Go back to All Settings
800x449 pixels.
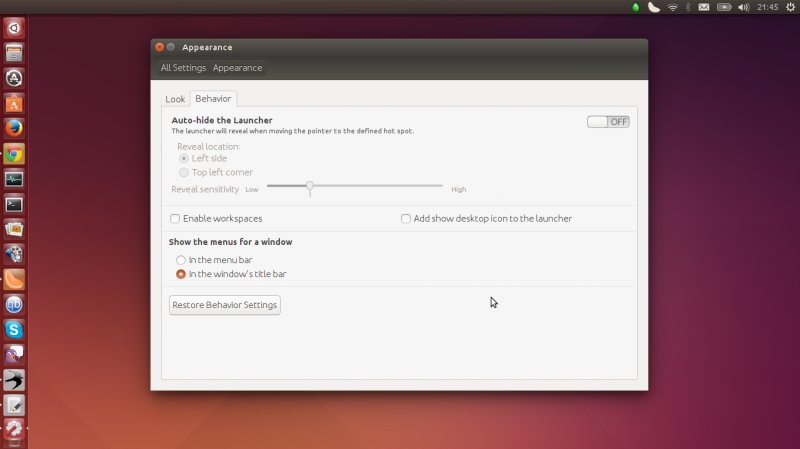[183, 68]
